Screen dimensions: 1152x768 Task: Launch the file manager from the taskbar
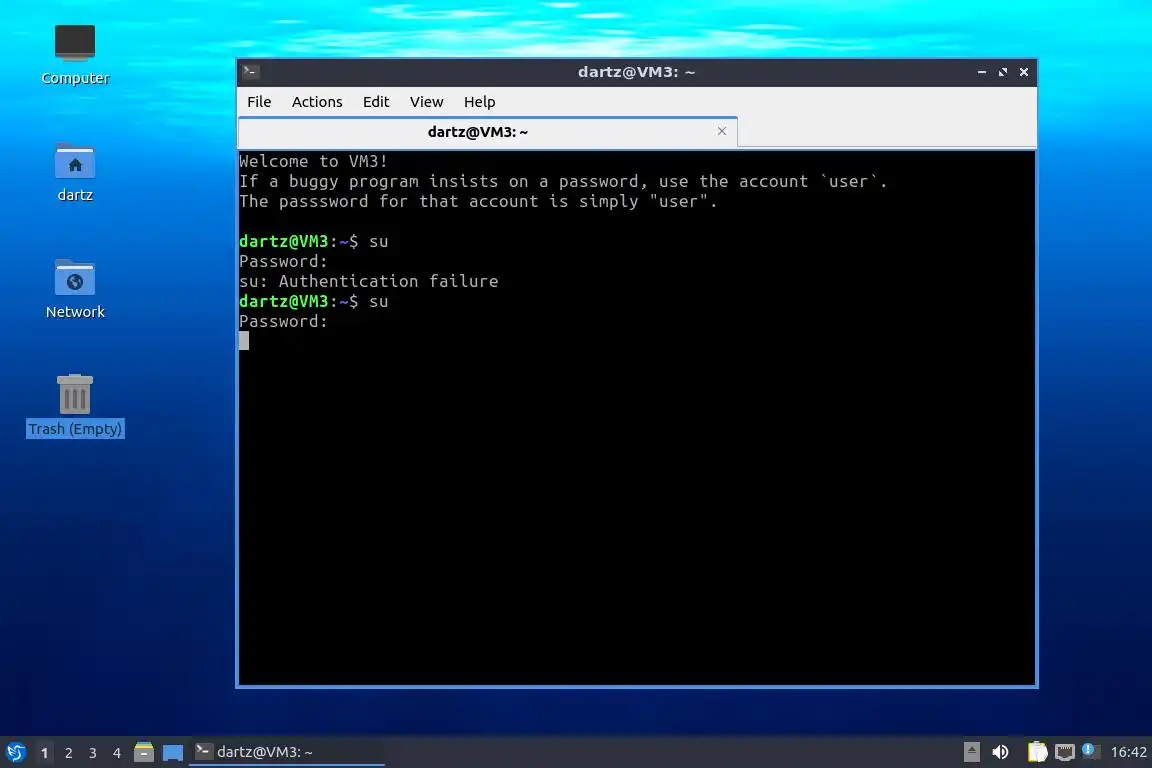point(144,752)
